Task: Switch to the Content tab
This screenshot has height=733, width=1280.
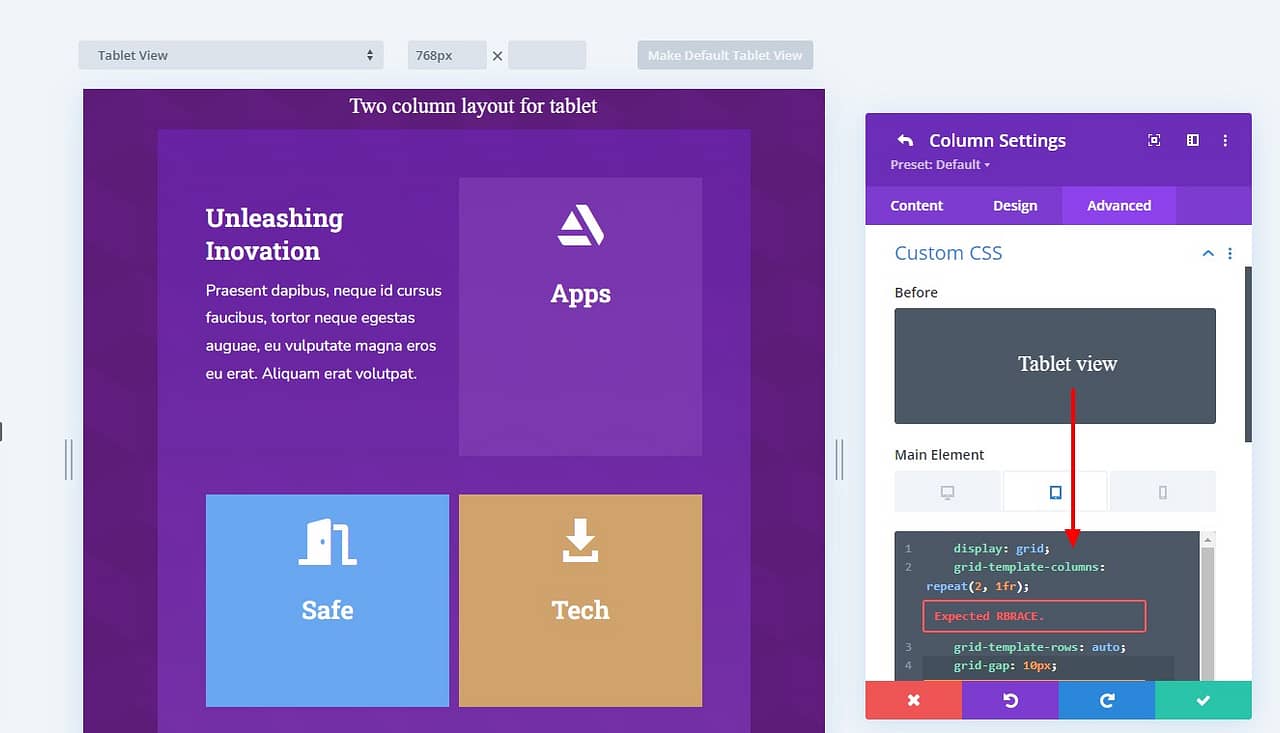Action: [916, 206]
